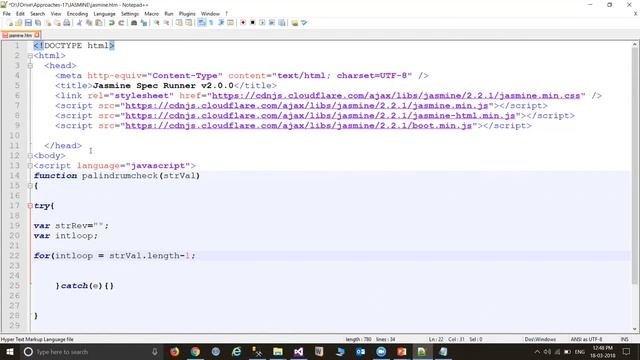Collapse the script fold on line 13
640x360 pixels.
click(30, 166)
